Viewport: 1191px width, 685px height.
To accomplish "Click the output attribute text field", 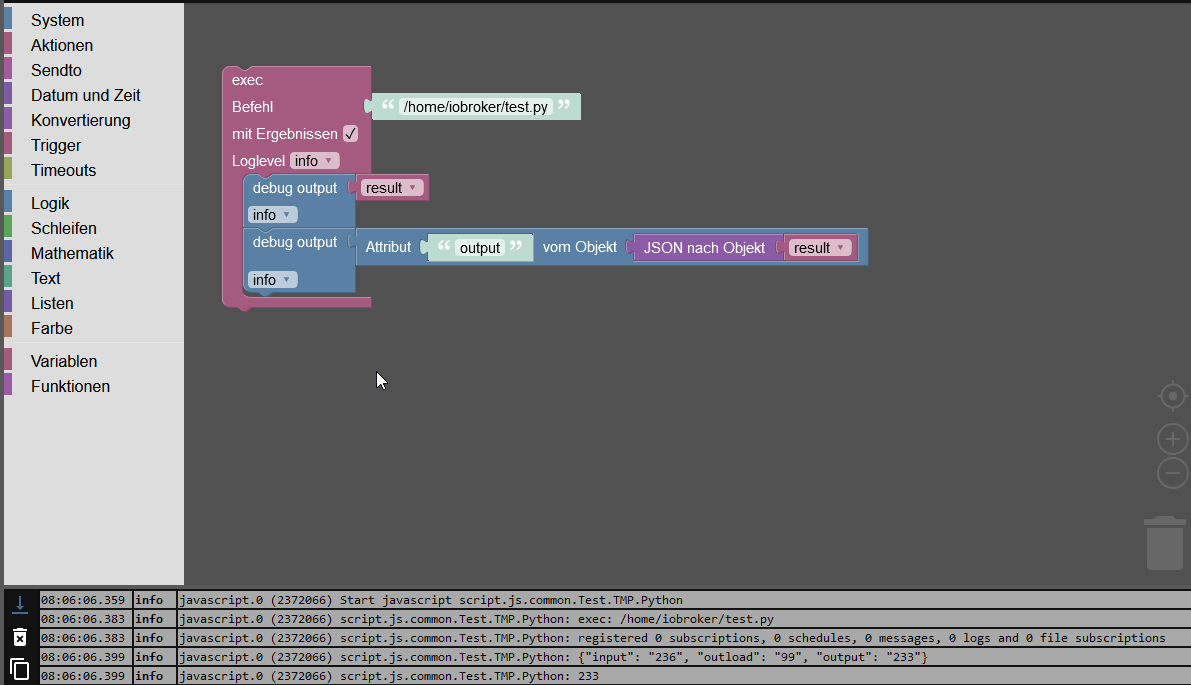I will click(480, 248).
